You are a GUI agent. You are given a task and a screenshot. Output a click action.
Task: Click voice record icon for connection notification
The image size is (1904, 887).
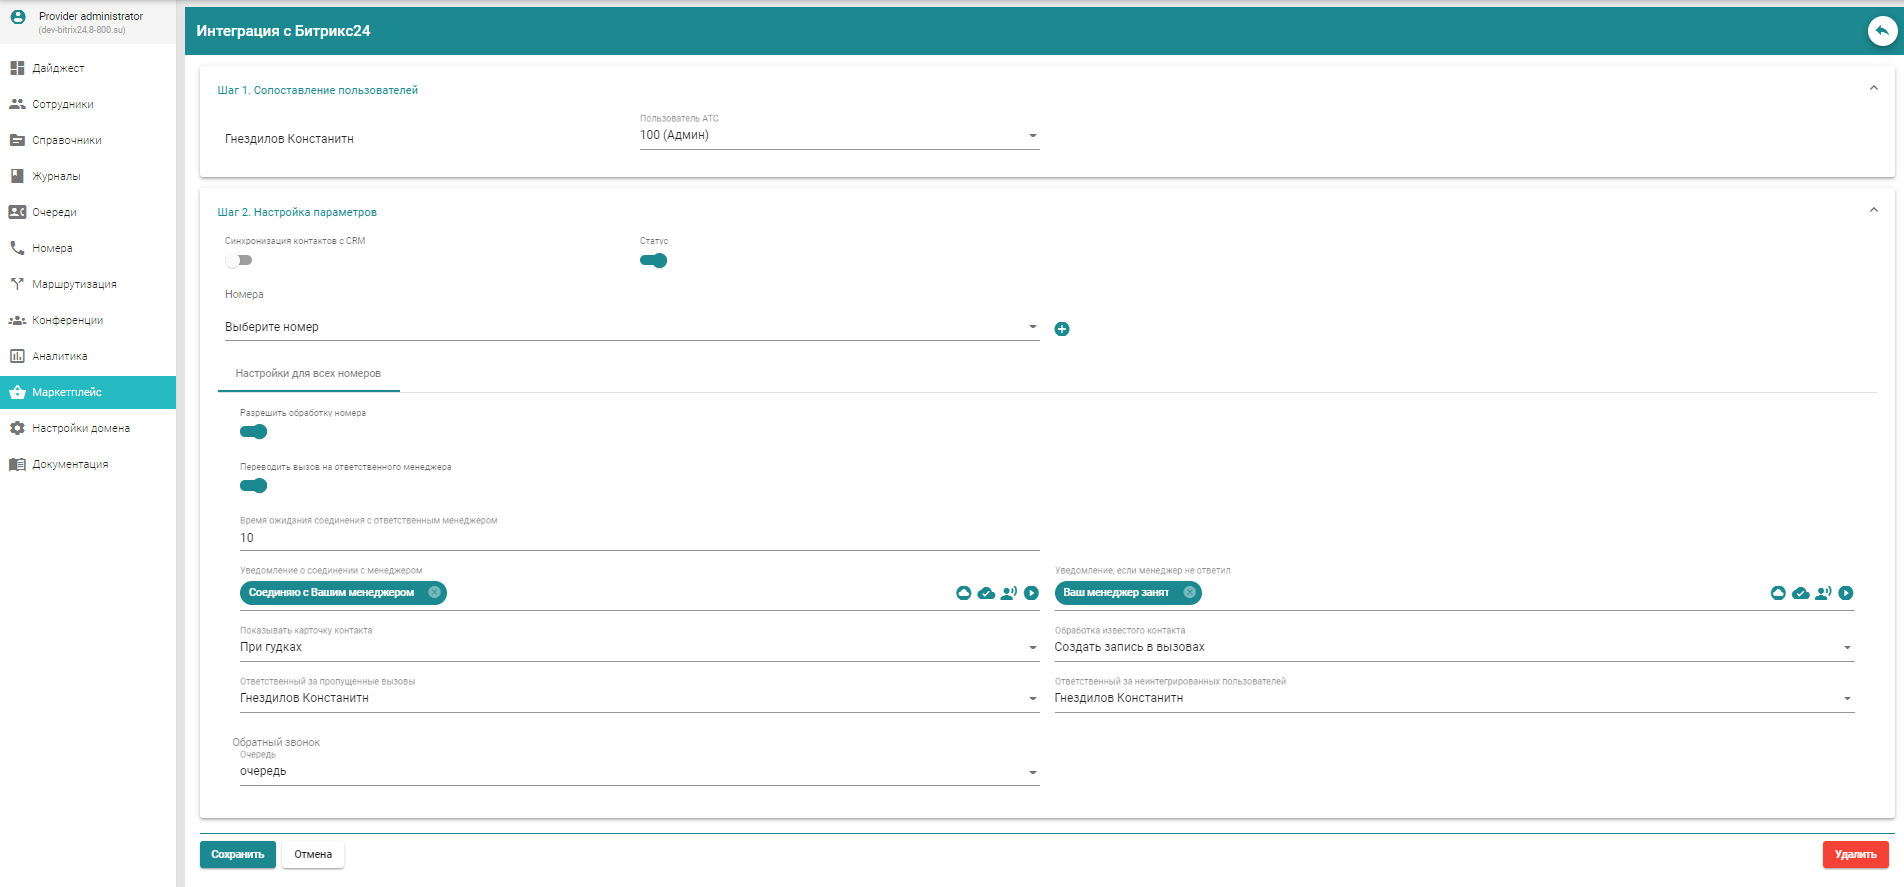click(x=1009, y=593)
